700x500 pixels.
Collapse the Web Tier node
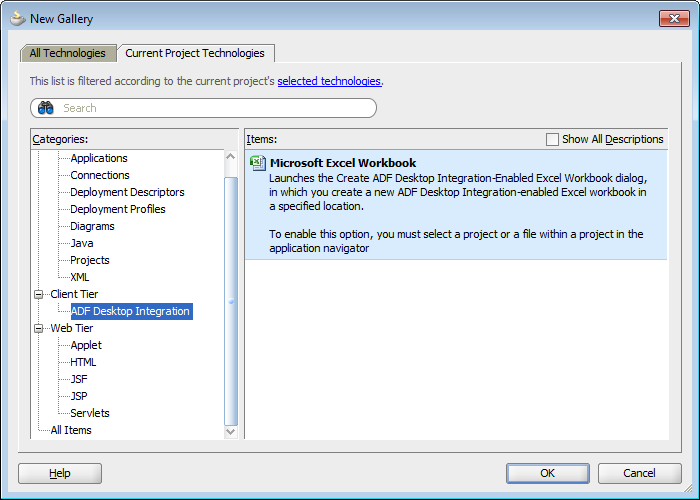pos(39,329)
